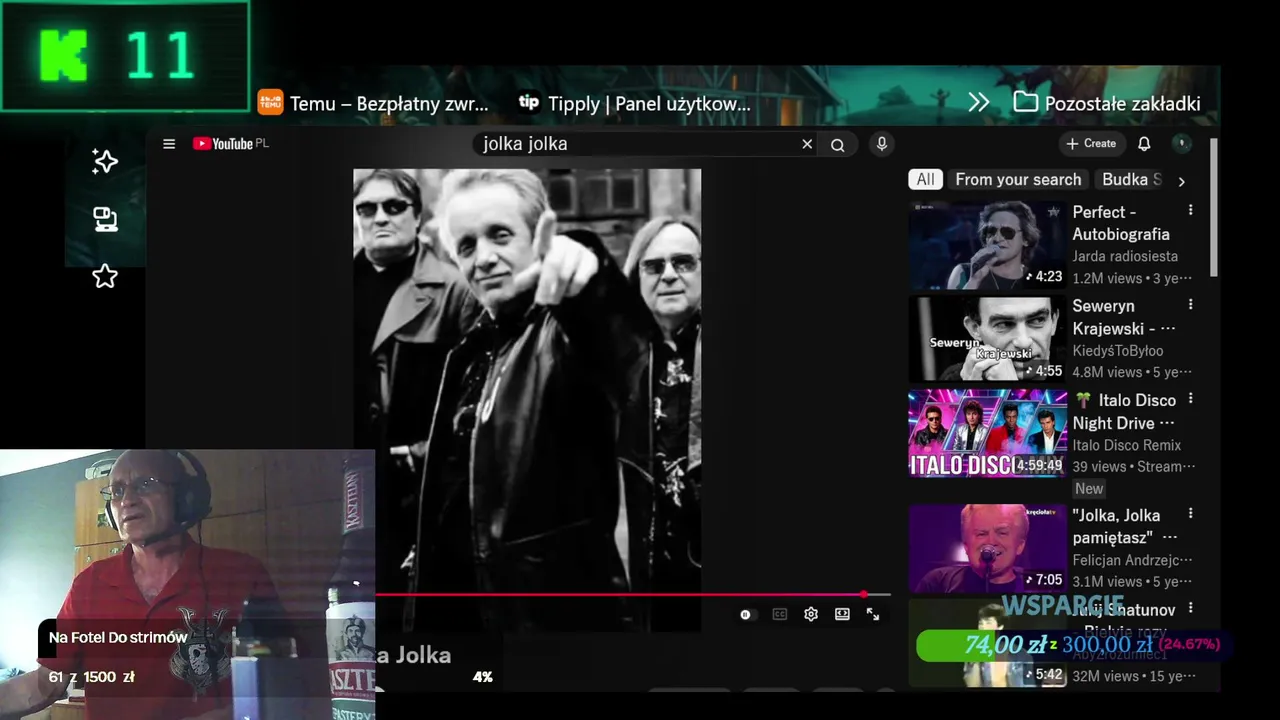Select the 'From your search' chip

click(1018, 180)
